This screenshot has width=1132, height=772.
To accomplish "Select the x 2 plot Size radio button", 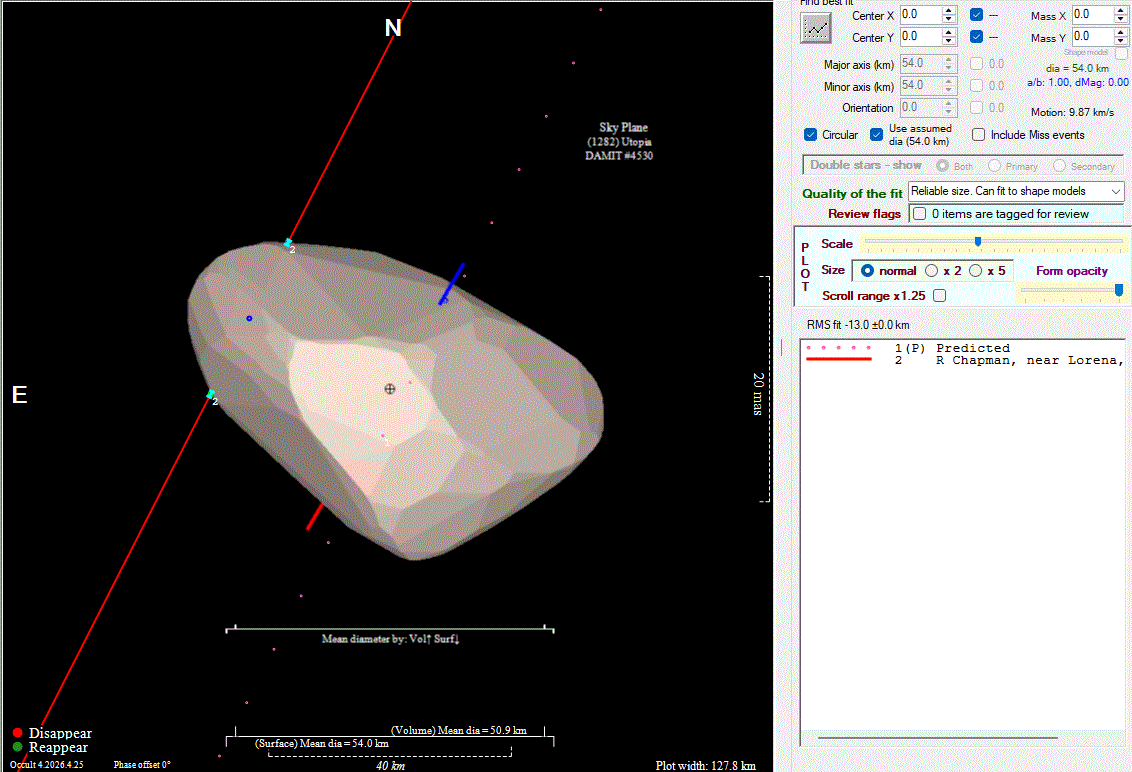I will point(931,270).
